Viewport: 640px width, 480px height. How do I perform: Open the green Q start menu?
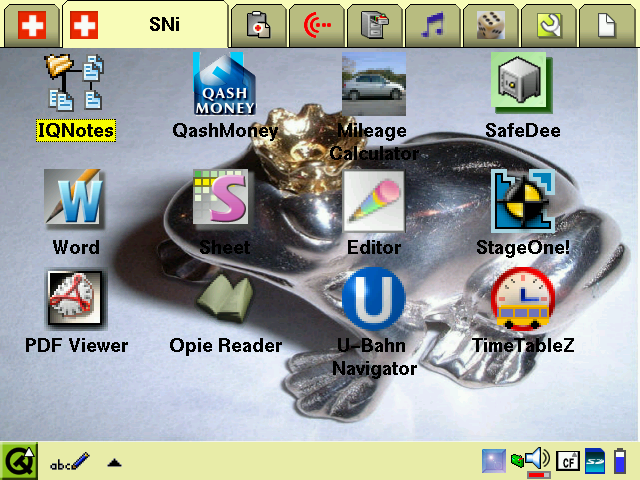pos(19,461)
